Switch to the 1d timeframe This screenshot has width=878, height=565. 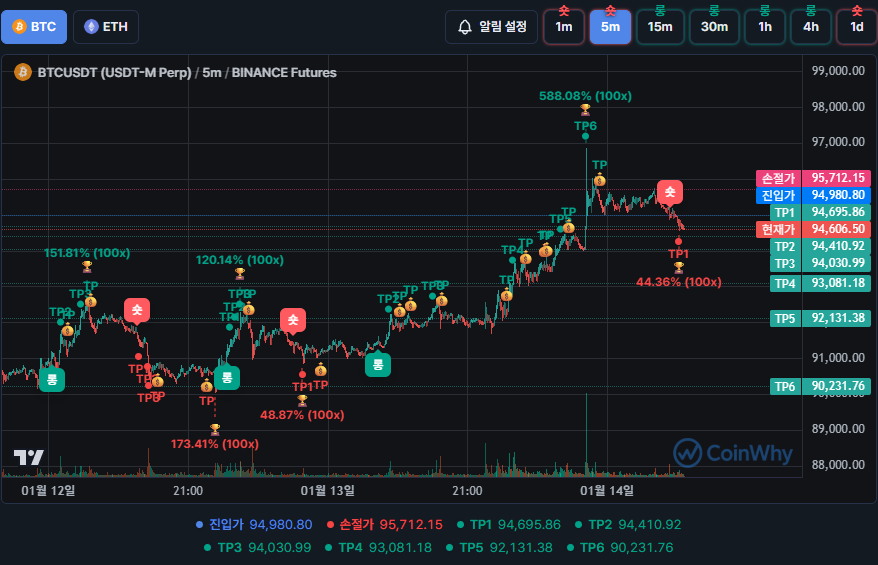click(x=856, y=26)
